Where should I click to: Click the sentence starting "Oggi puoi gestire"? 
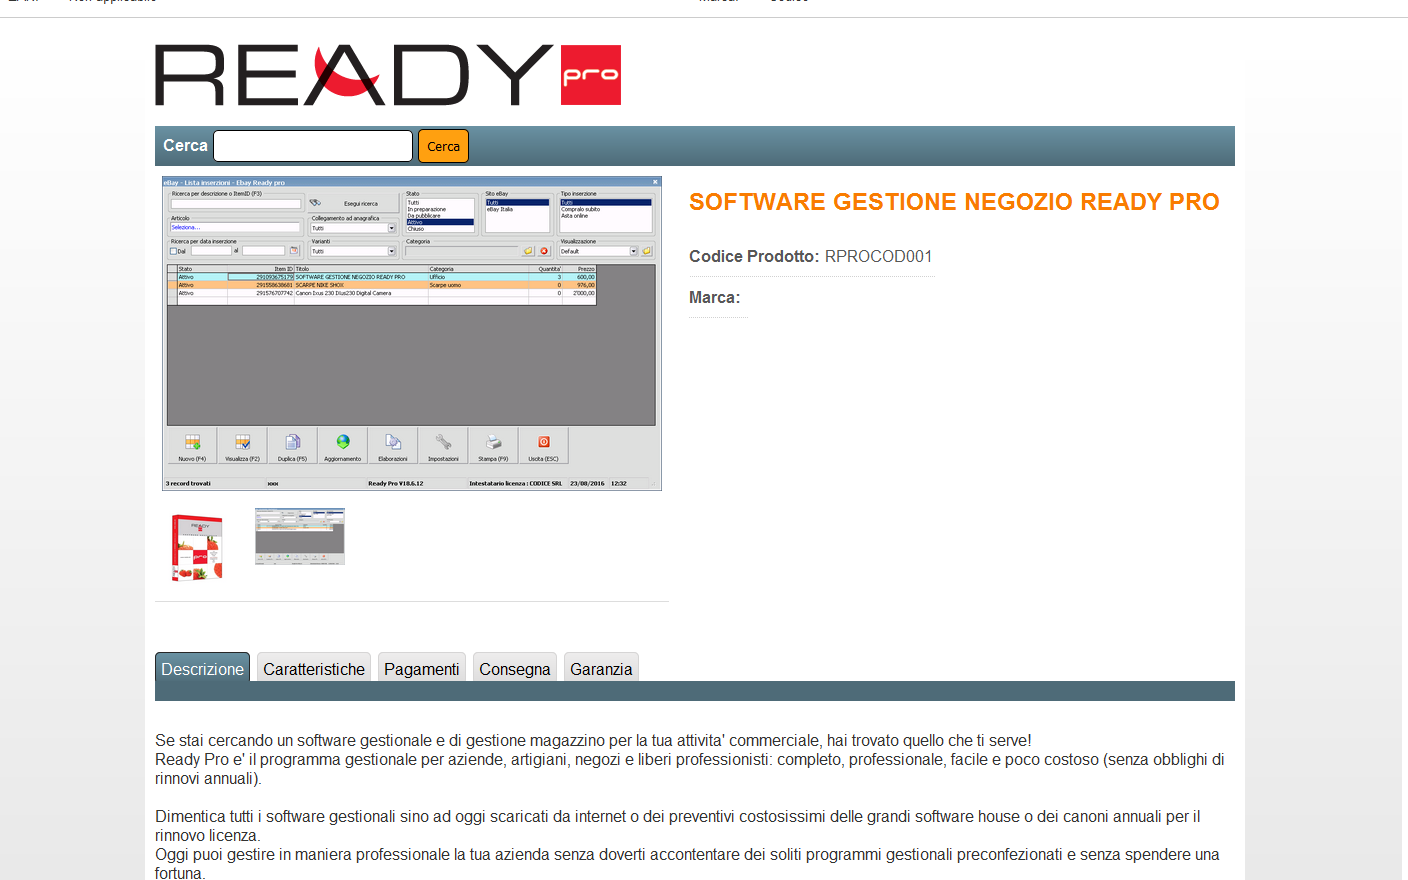[687, 864]
